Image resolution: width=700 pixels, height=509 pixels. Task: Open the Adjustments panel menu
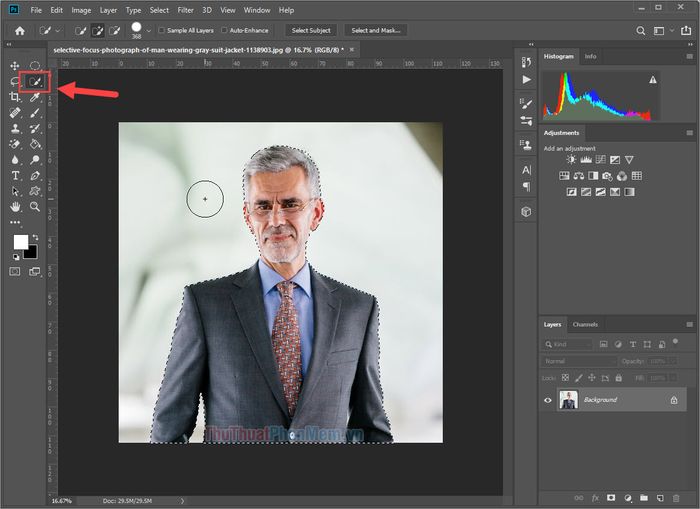(x=689, y=133)
